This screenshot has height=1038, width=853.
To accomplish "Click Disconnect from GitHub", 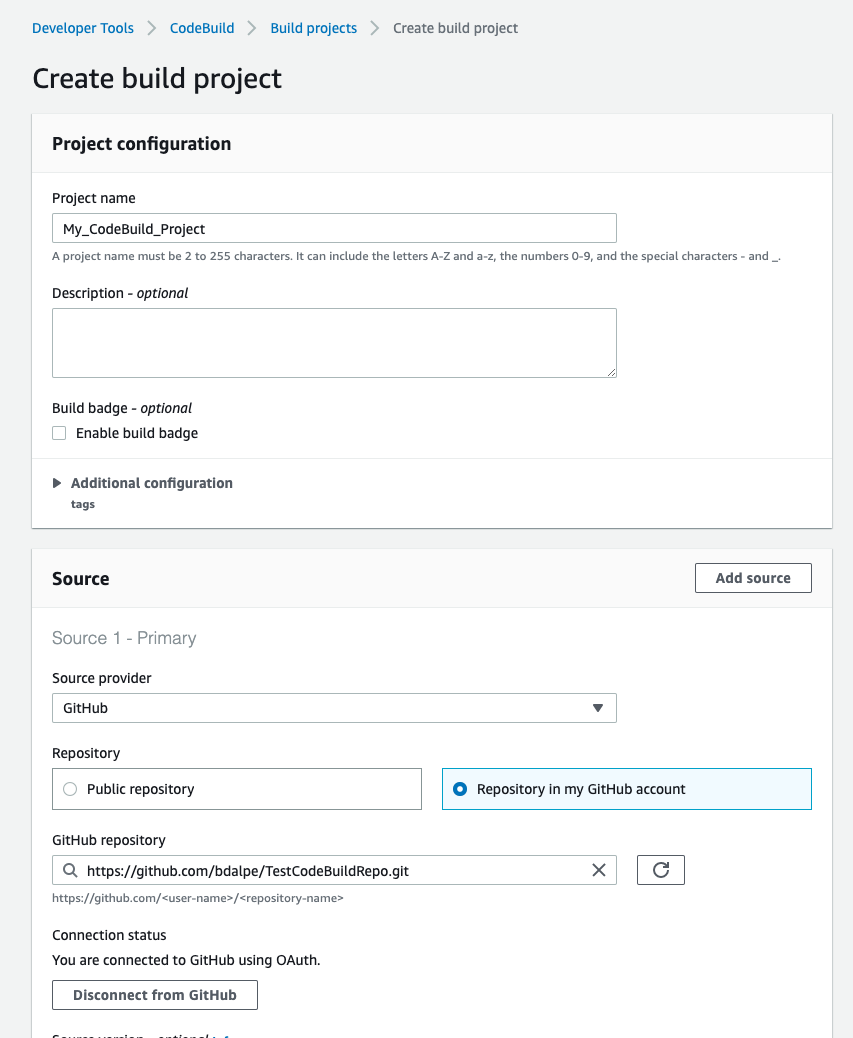I will 154,994.
